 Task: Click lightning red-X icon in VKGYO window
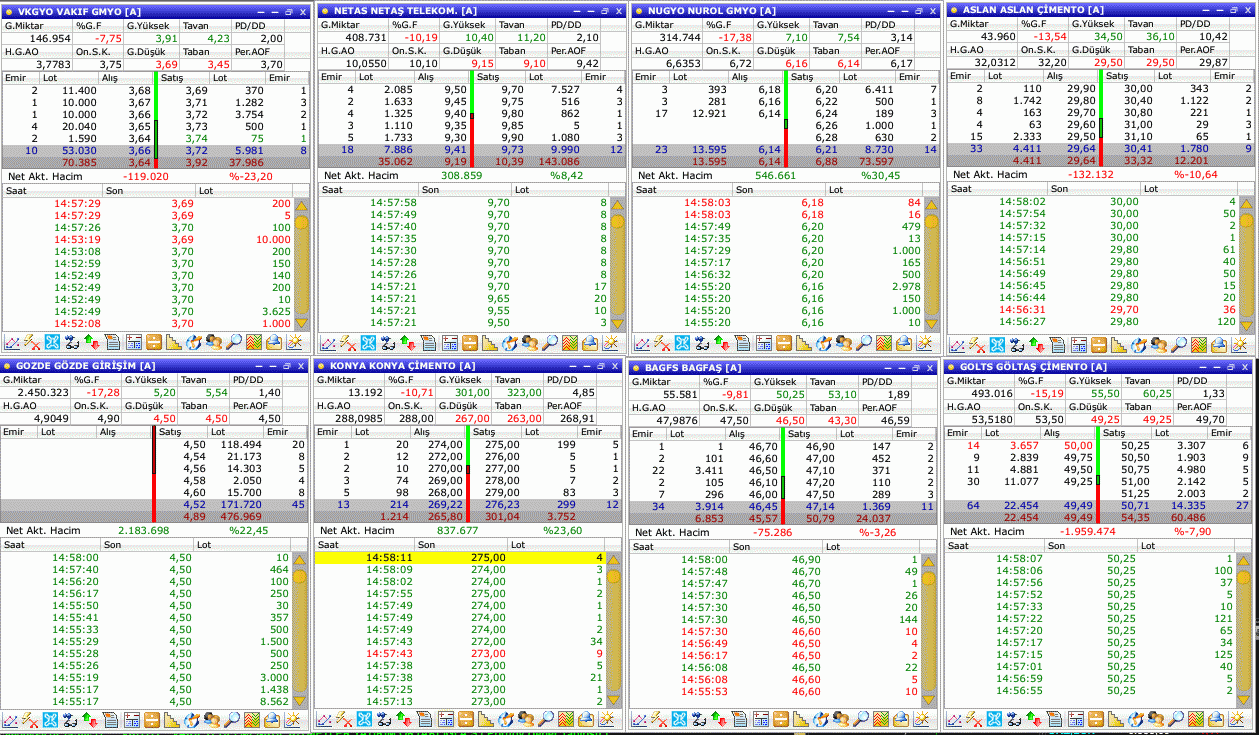tap(30, 343)
